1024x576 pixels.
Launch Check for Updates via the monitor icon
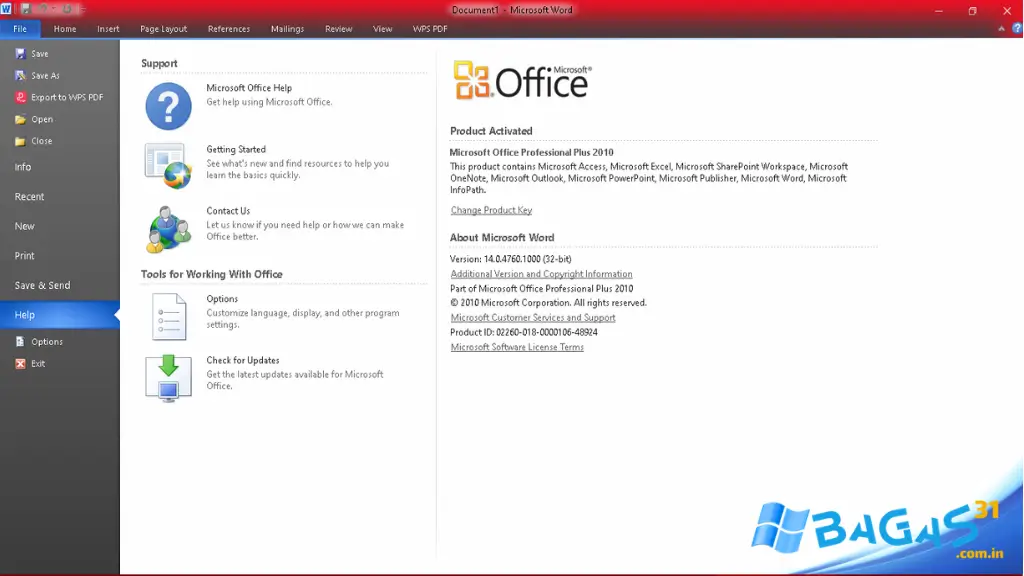point(167,377)
